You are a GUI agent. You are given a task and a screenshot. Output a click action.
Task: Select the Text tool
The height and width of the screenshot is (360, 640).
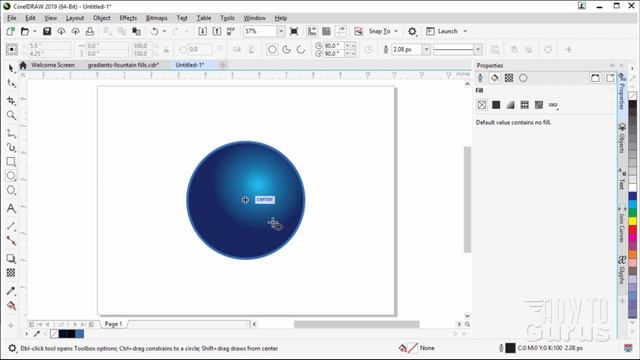11,209
